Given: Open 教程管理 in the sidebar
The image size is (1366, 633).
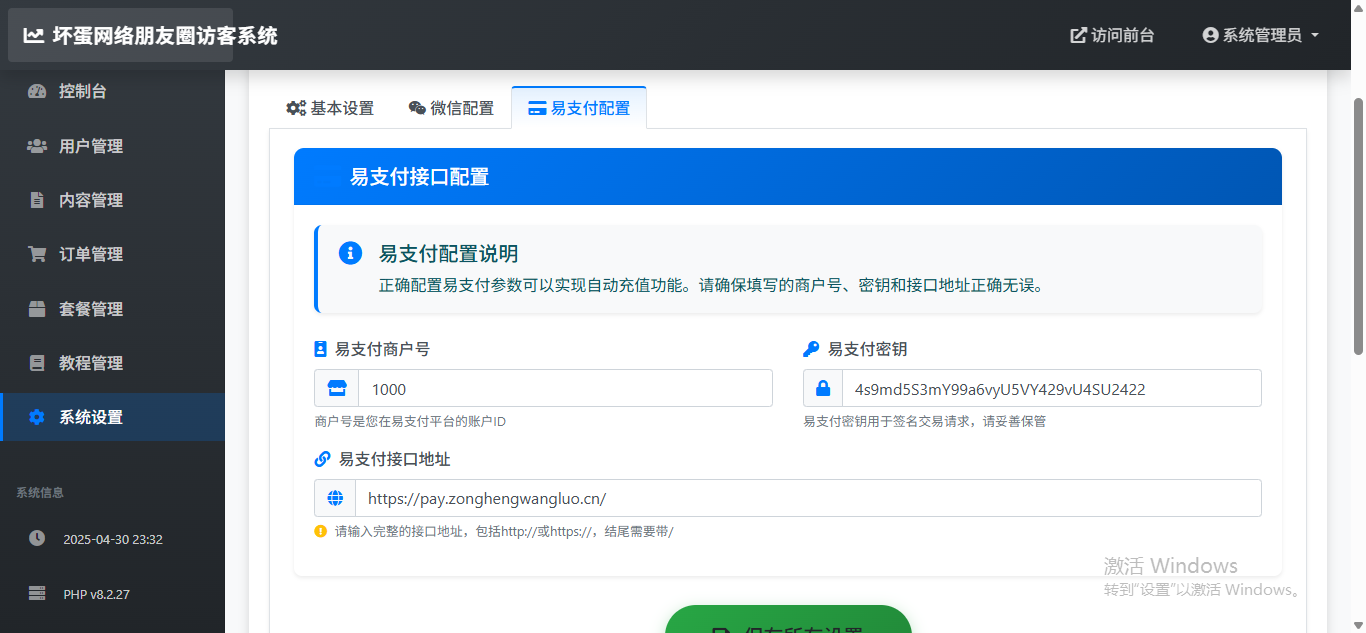Looking at the screenshot, I should tap(112, 363).
